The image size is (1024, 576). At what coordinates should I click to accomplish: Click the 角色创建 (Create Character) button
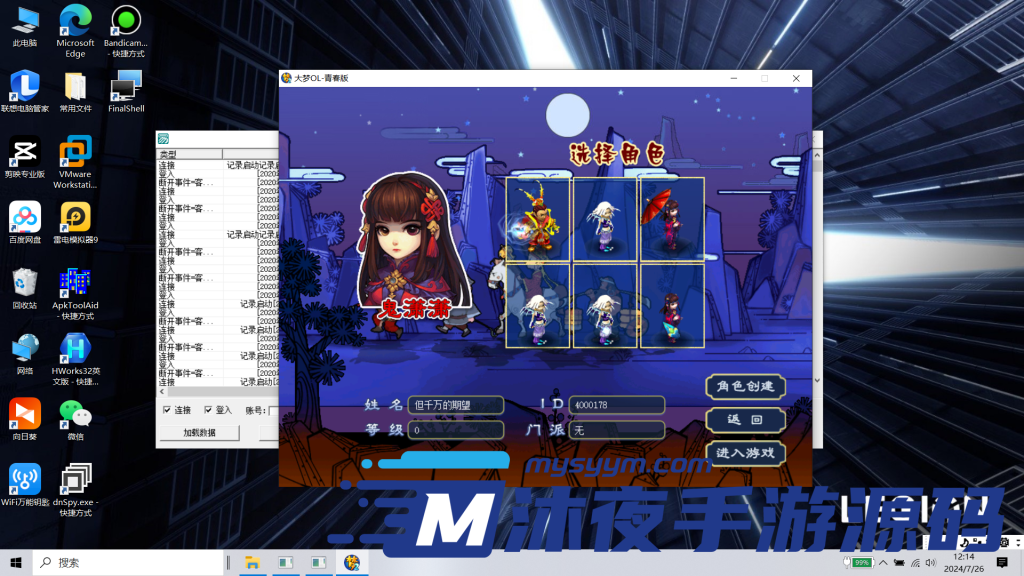pyautogui.click(x=745, y=387)
